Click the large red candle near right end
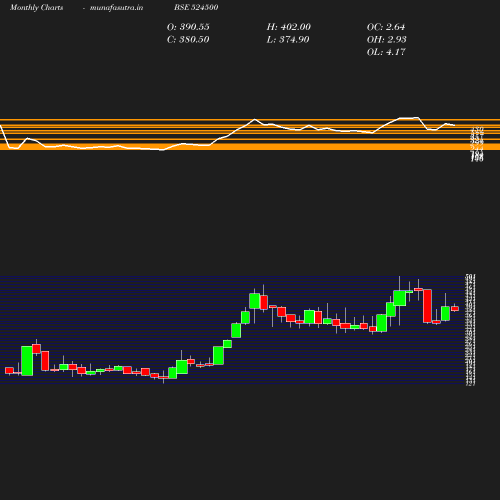The height and width of the screenshot is (500, 500). point(427,306)
